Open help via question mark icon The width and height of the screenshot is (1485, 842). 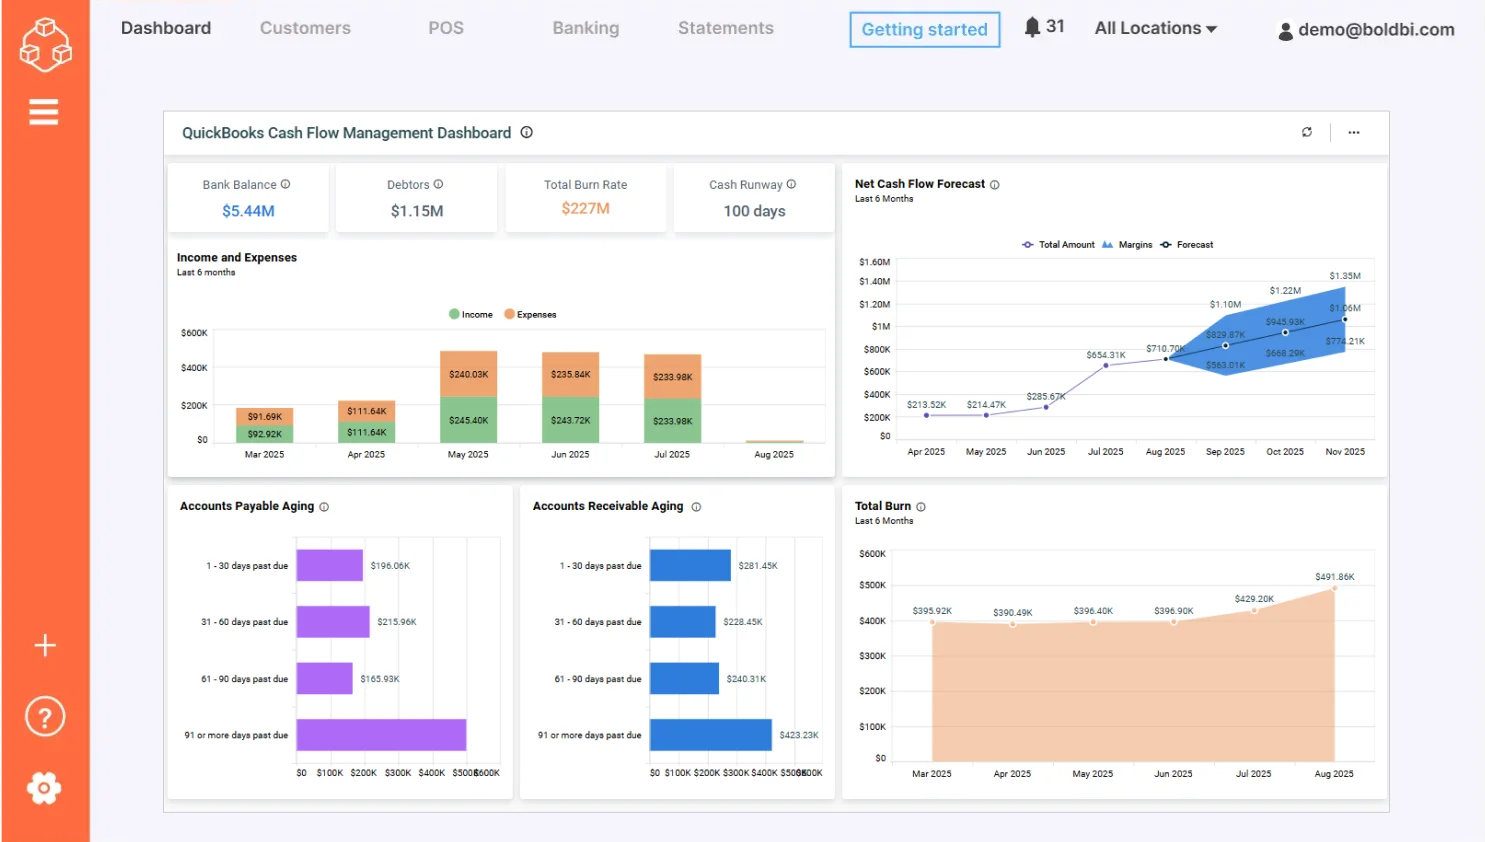pyautogui.click(x=44, y=716)
